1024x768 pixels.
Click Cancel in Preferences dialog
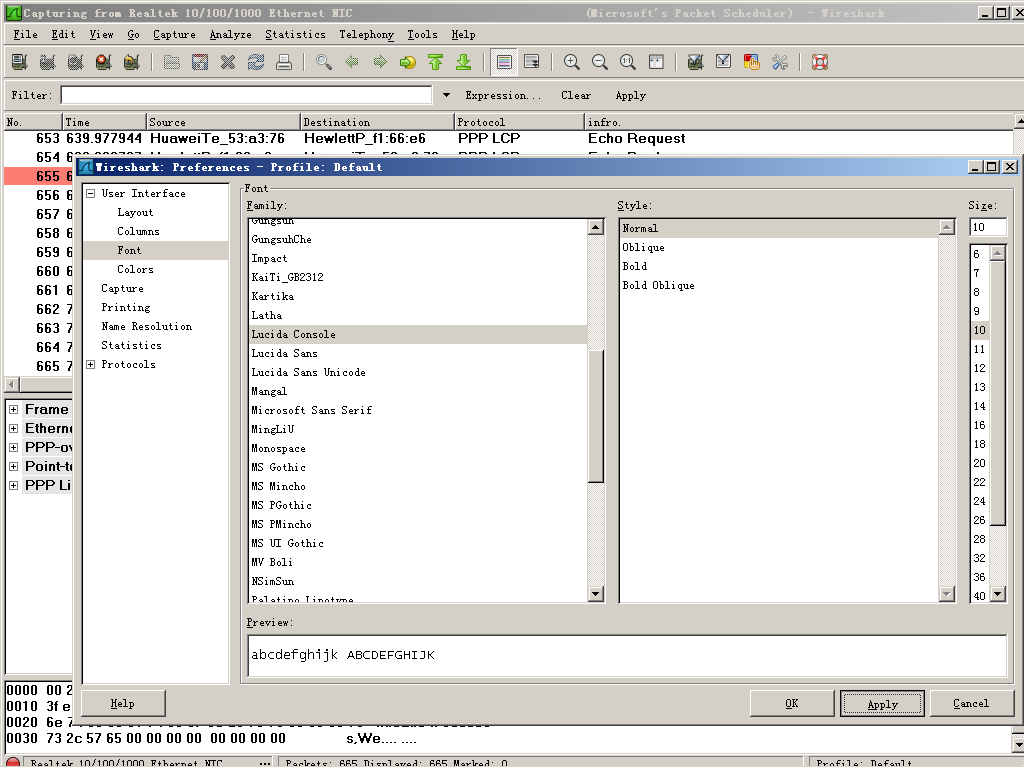tap(971, 703)
